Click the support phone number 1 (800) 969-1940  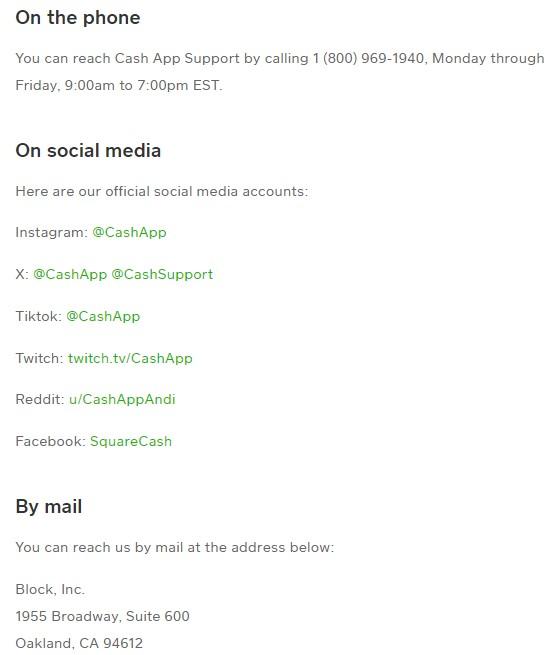pos(368,58)
